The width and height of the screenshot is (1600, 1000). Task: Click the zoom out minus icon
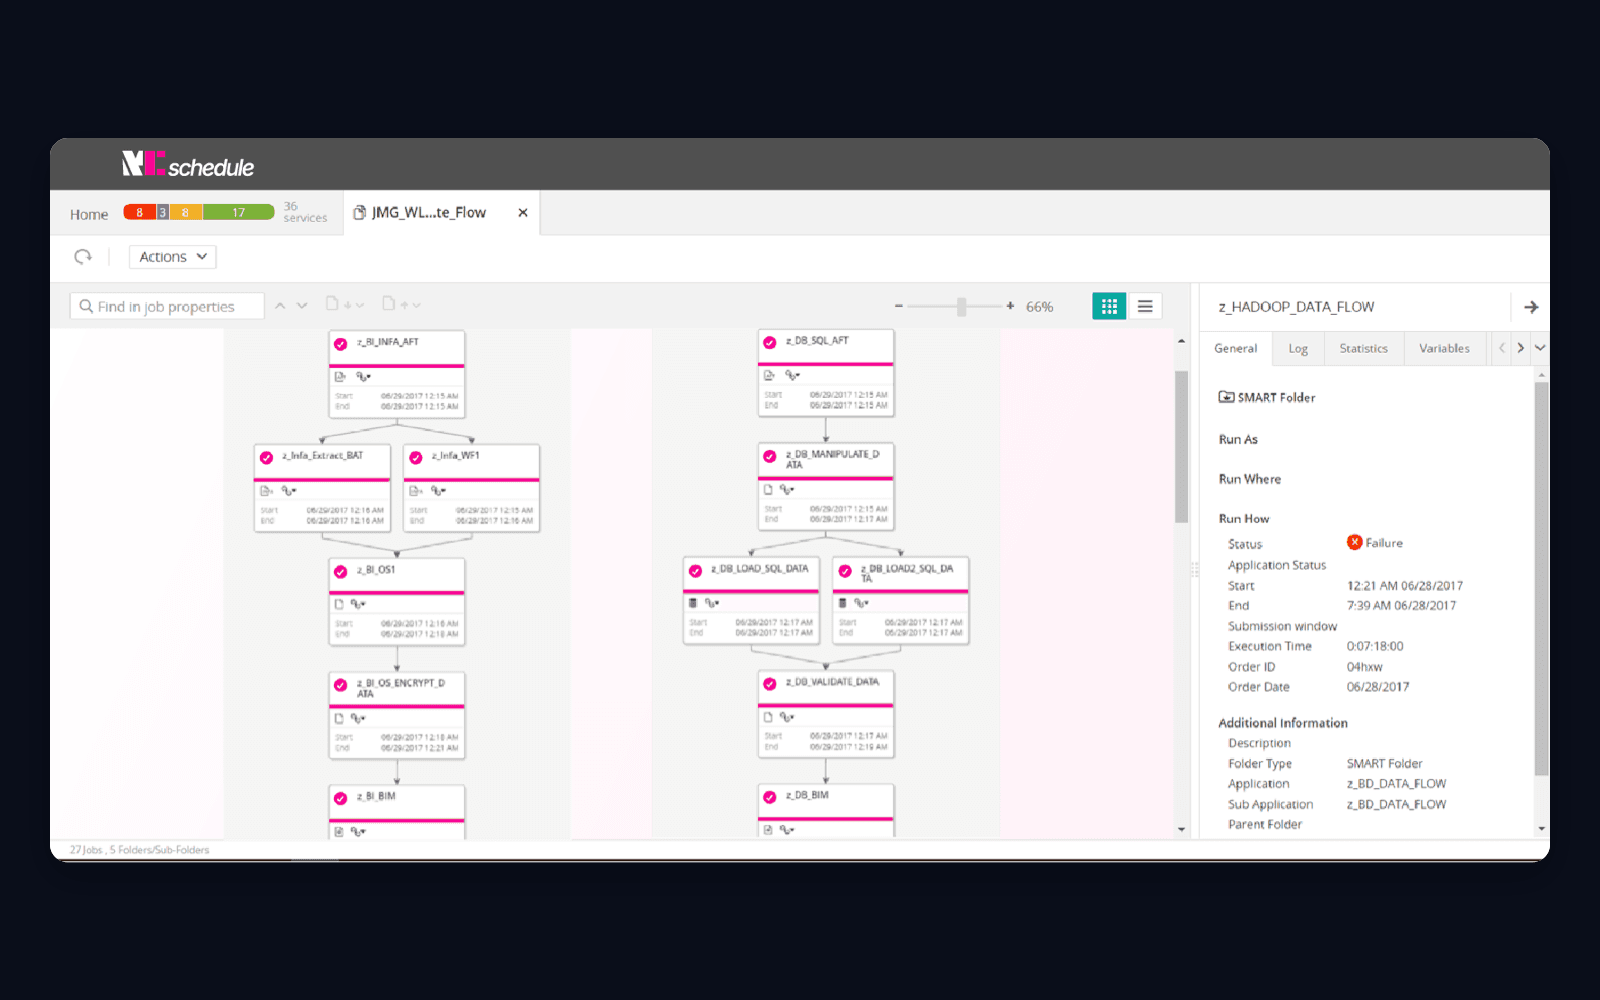coord(899,306)
